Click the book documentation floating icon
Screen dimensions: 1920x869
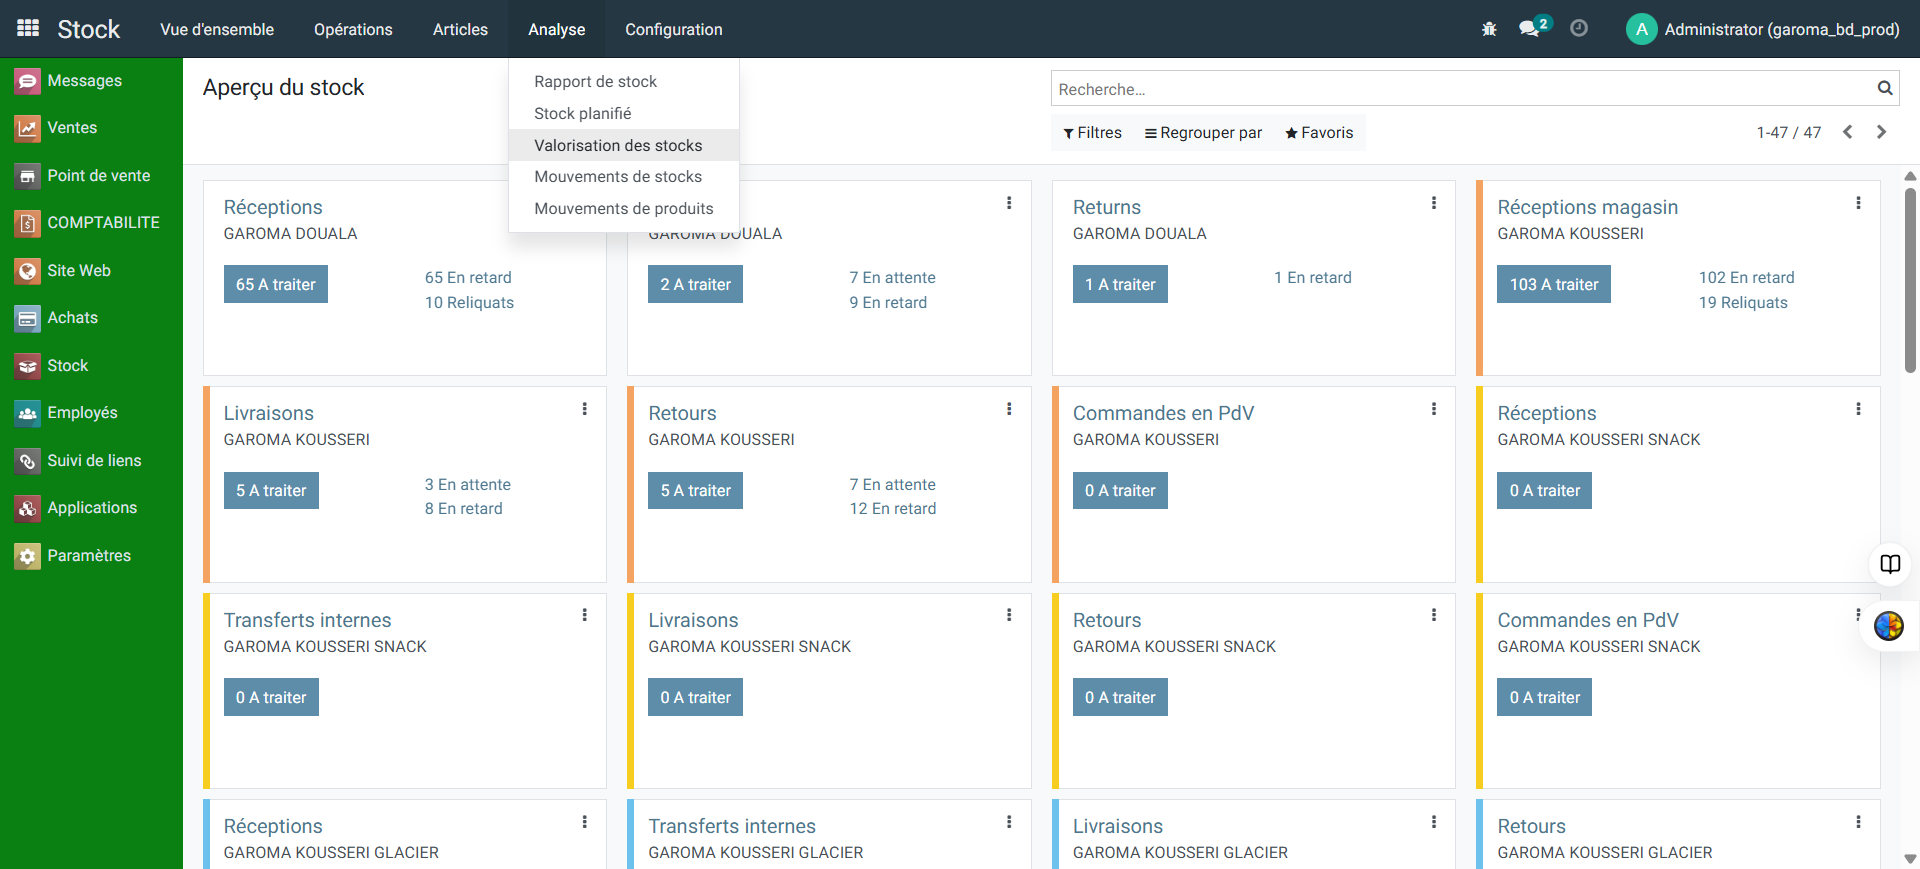coord(1890,564)
